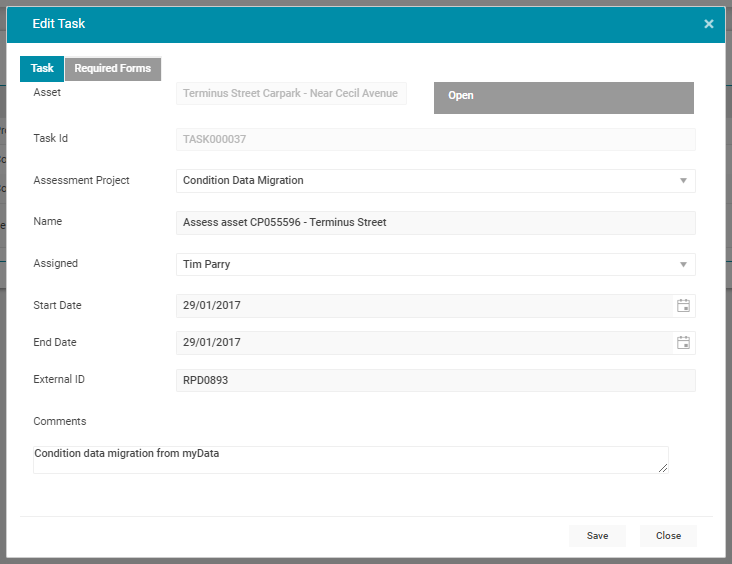Expand the Assessment Project dropdown
The image size is (732, 564).
683,181
